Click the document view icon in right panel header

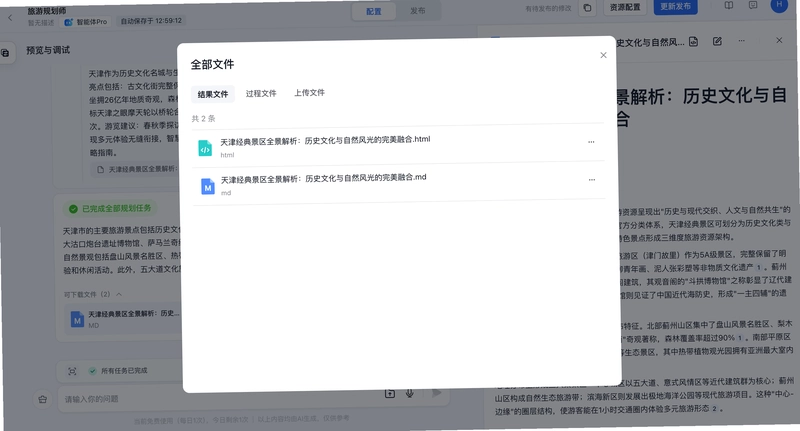(693, 42)
